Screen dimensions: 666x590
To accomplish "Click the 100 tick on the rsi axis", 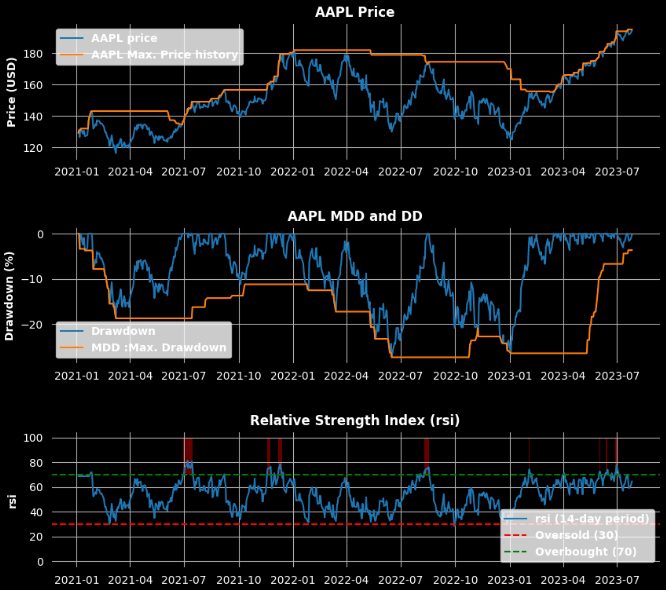I will (33, 438).
